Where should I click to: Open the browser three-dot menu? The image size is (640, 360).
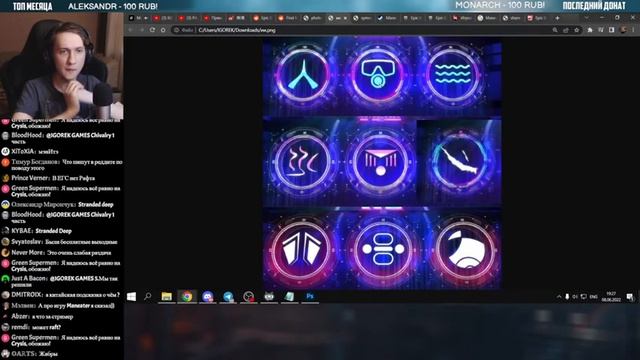[633, 30]
